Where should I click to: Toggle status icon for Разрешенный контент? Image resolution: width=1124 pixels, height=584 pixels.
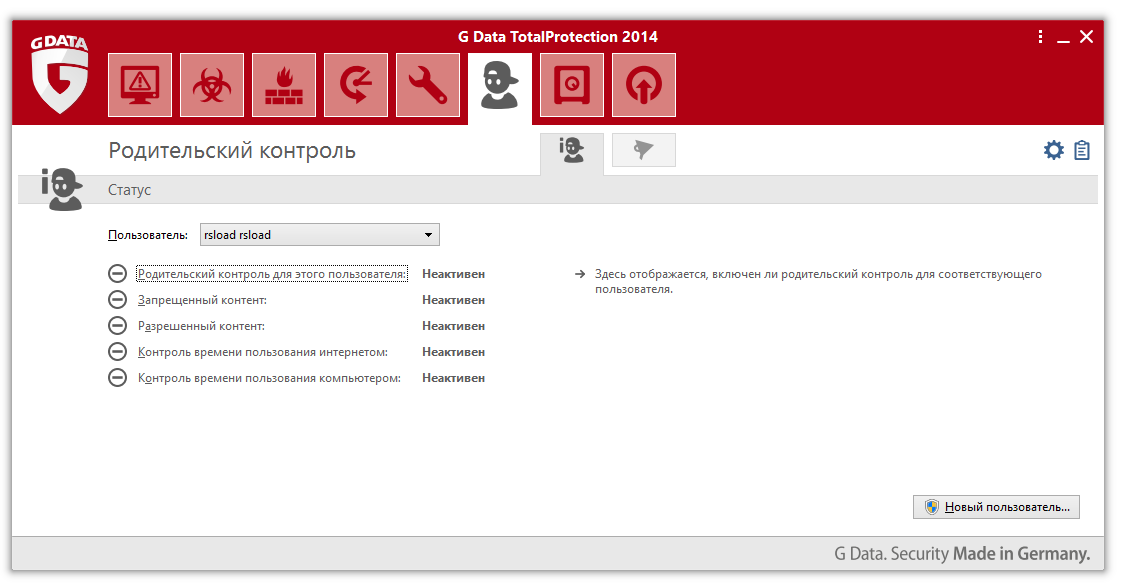[118, 325]
